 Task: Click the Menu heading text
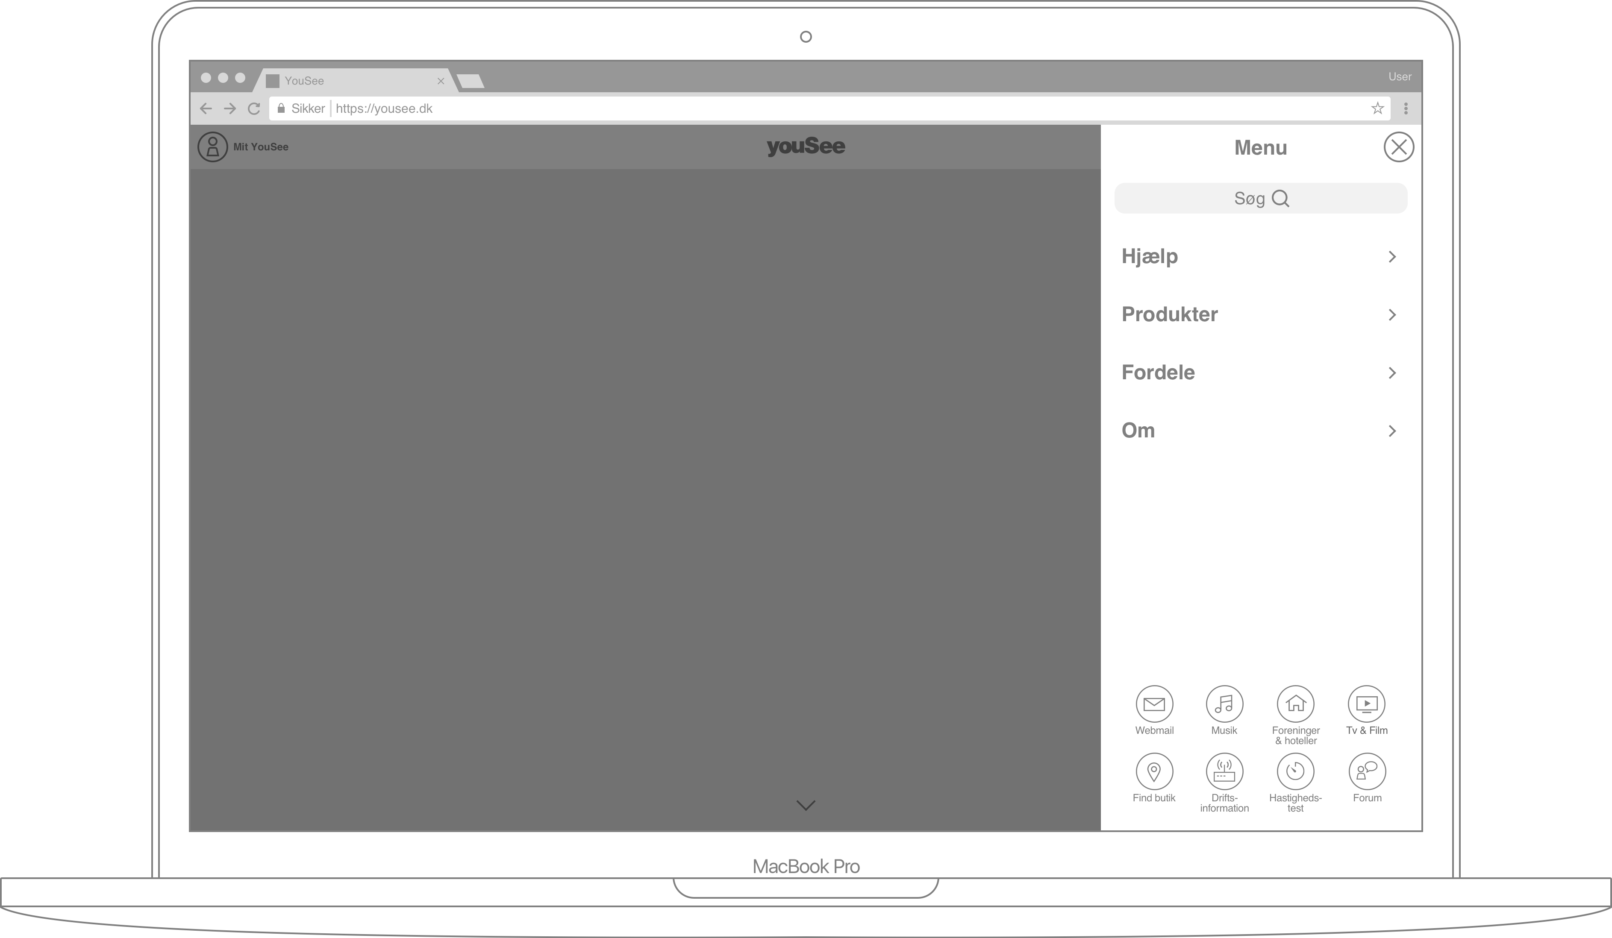click(1260, 148)
